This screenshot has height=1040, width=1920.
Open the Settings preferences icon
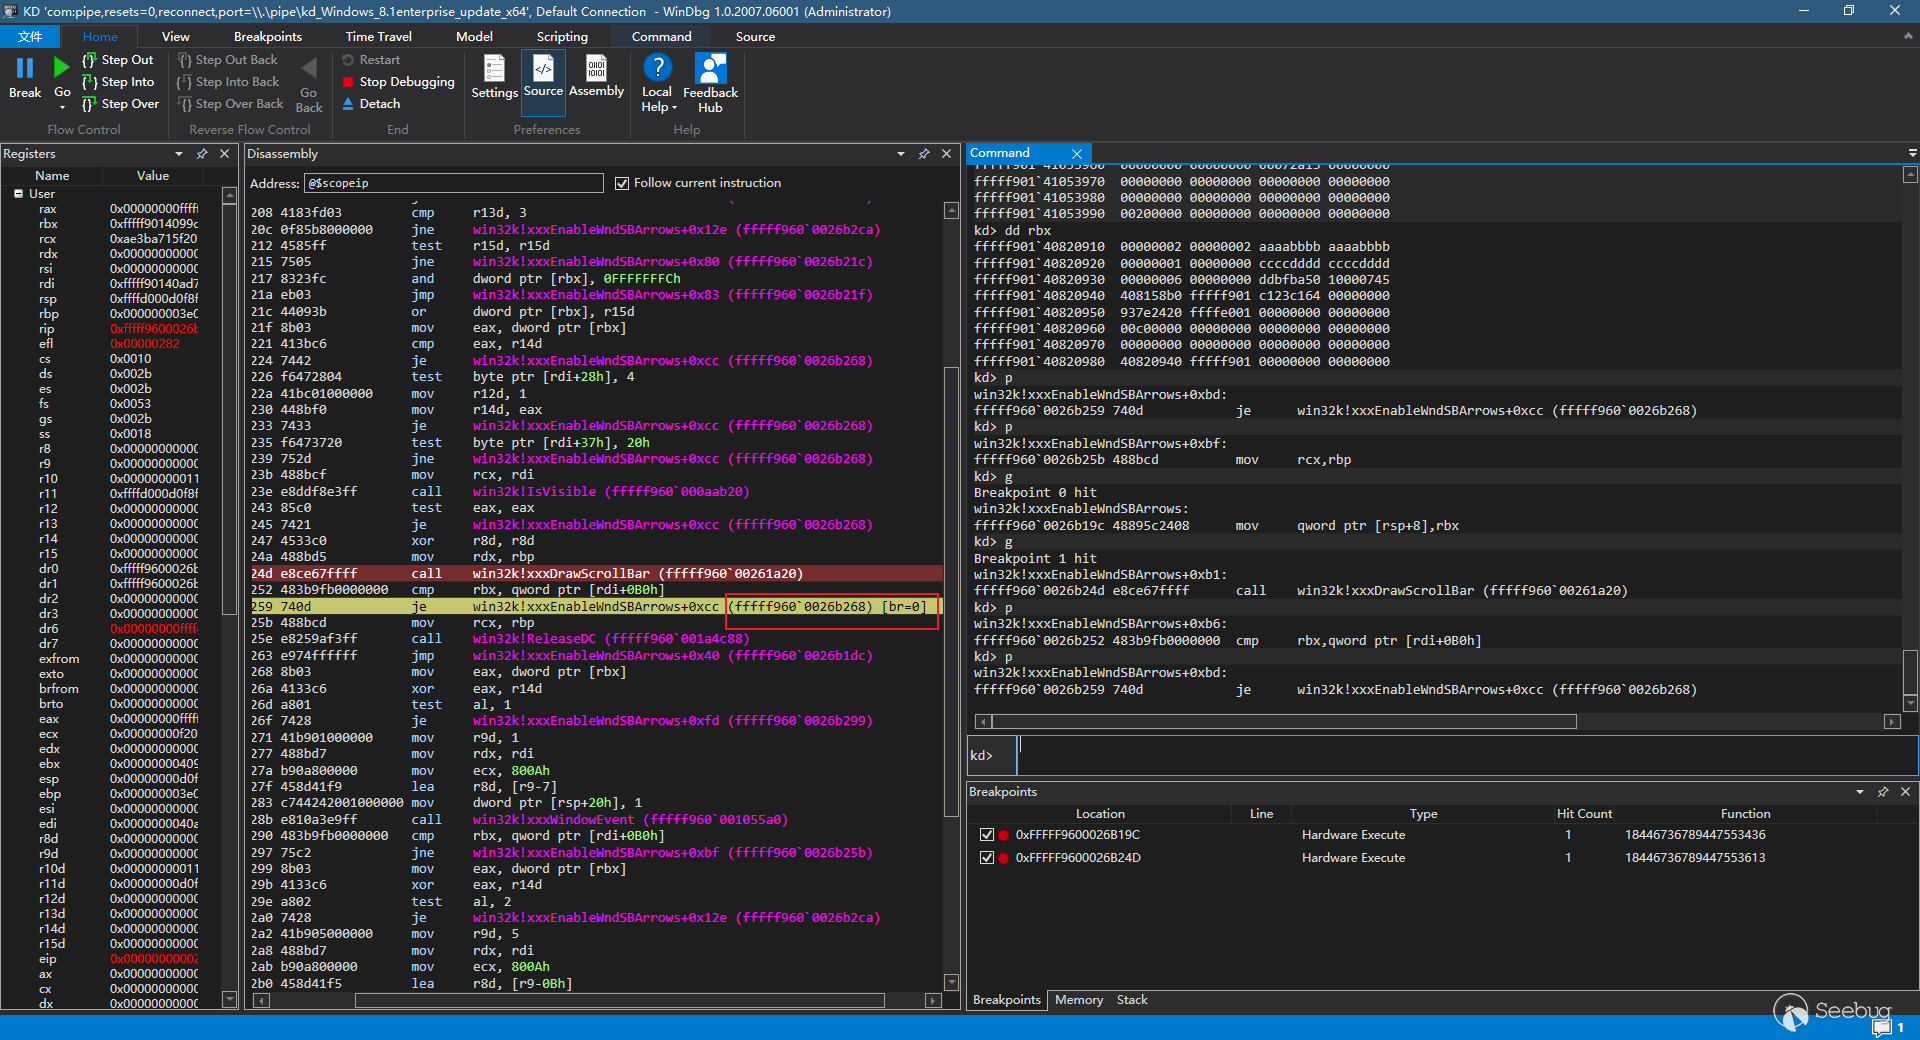pos(495,69)
